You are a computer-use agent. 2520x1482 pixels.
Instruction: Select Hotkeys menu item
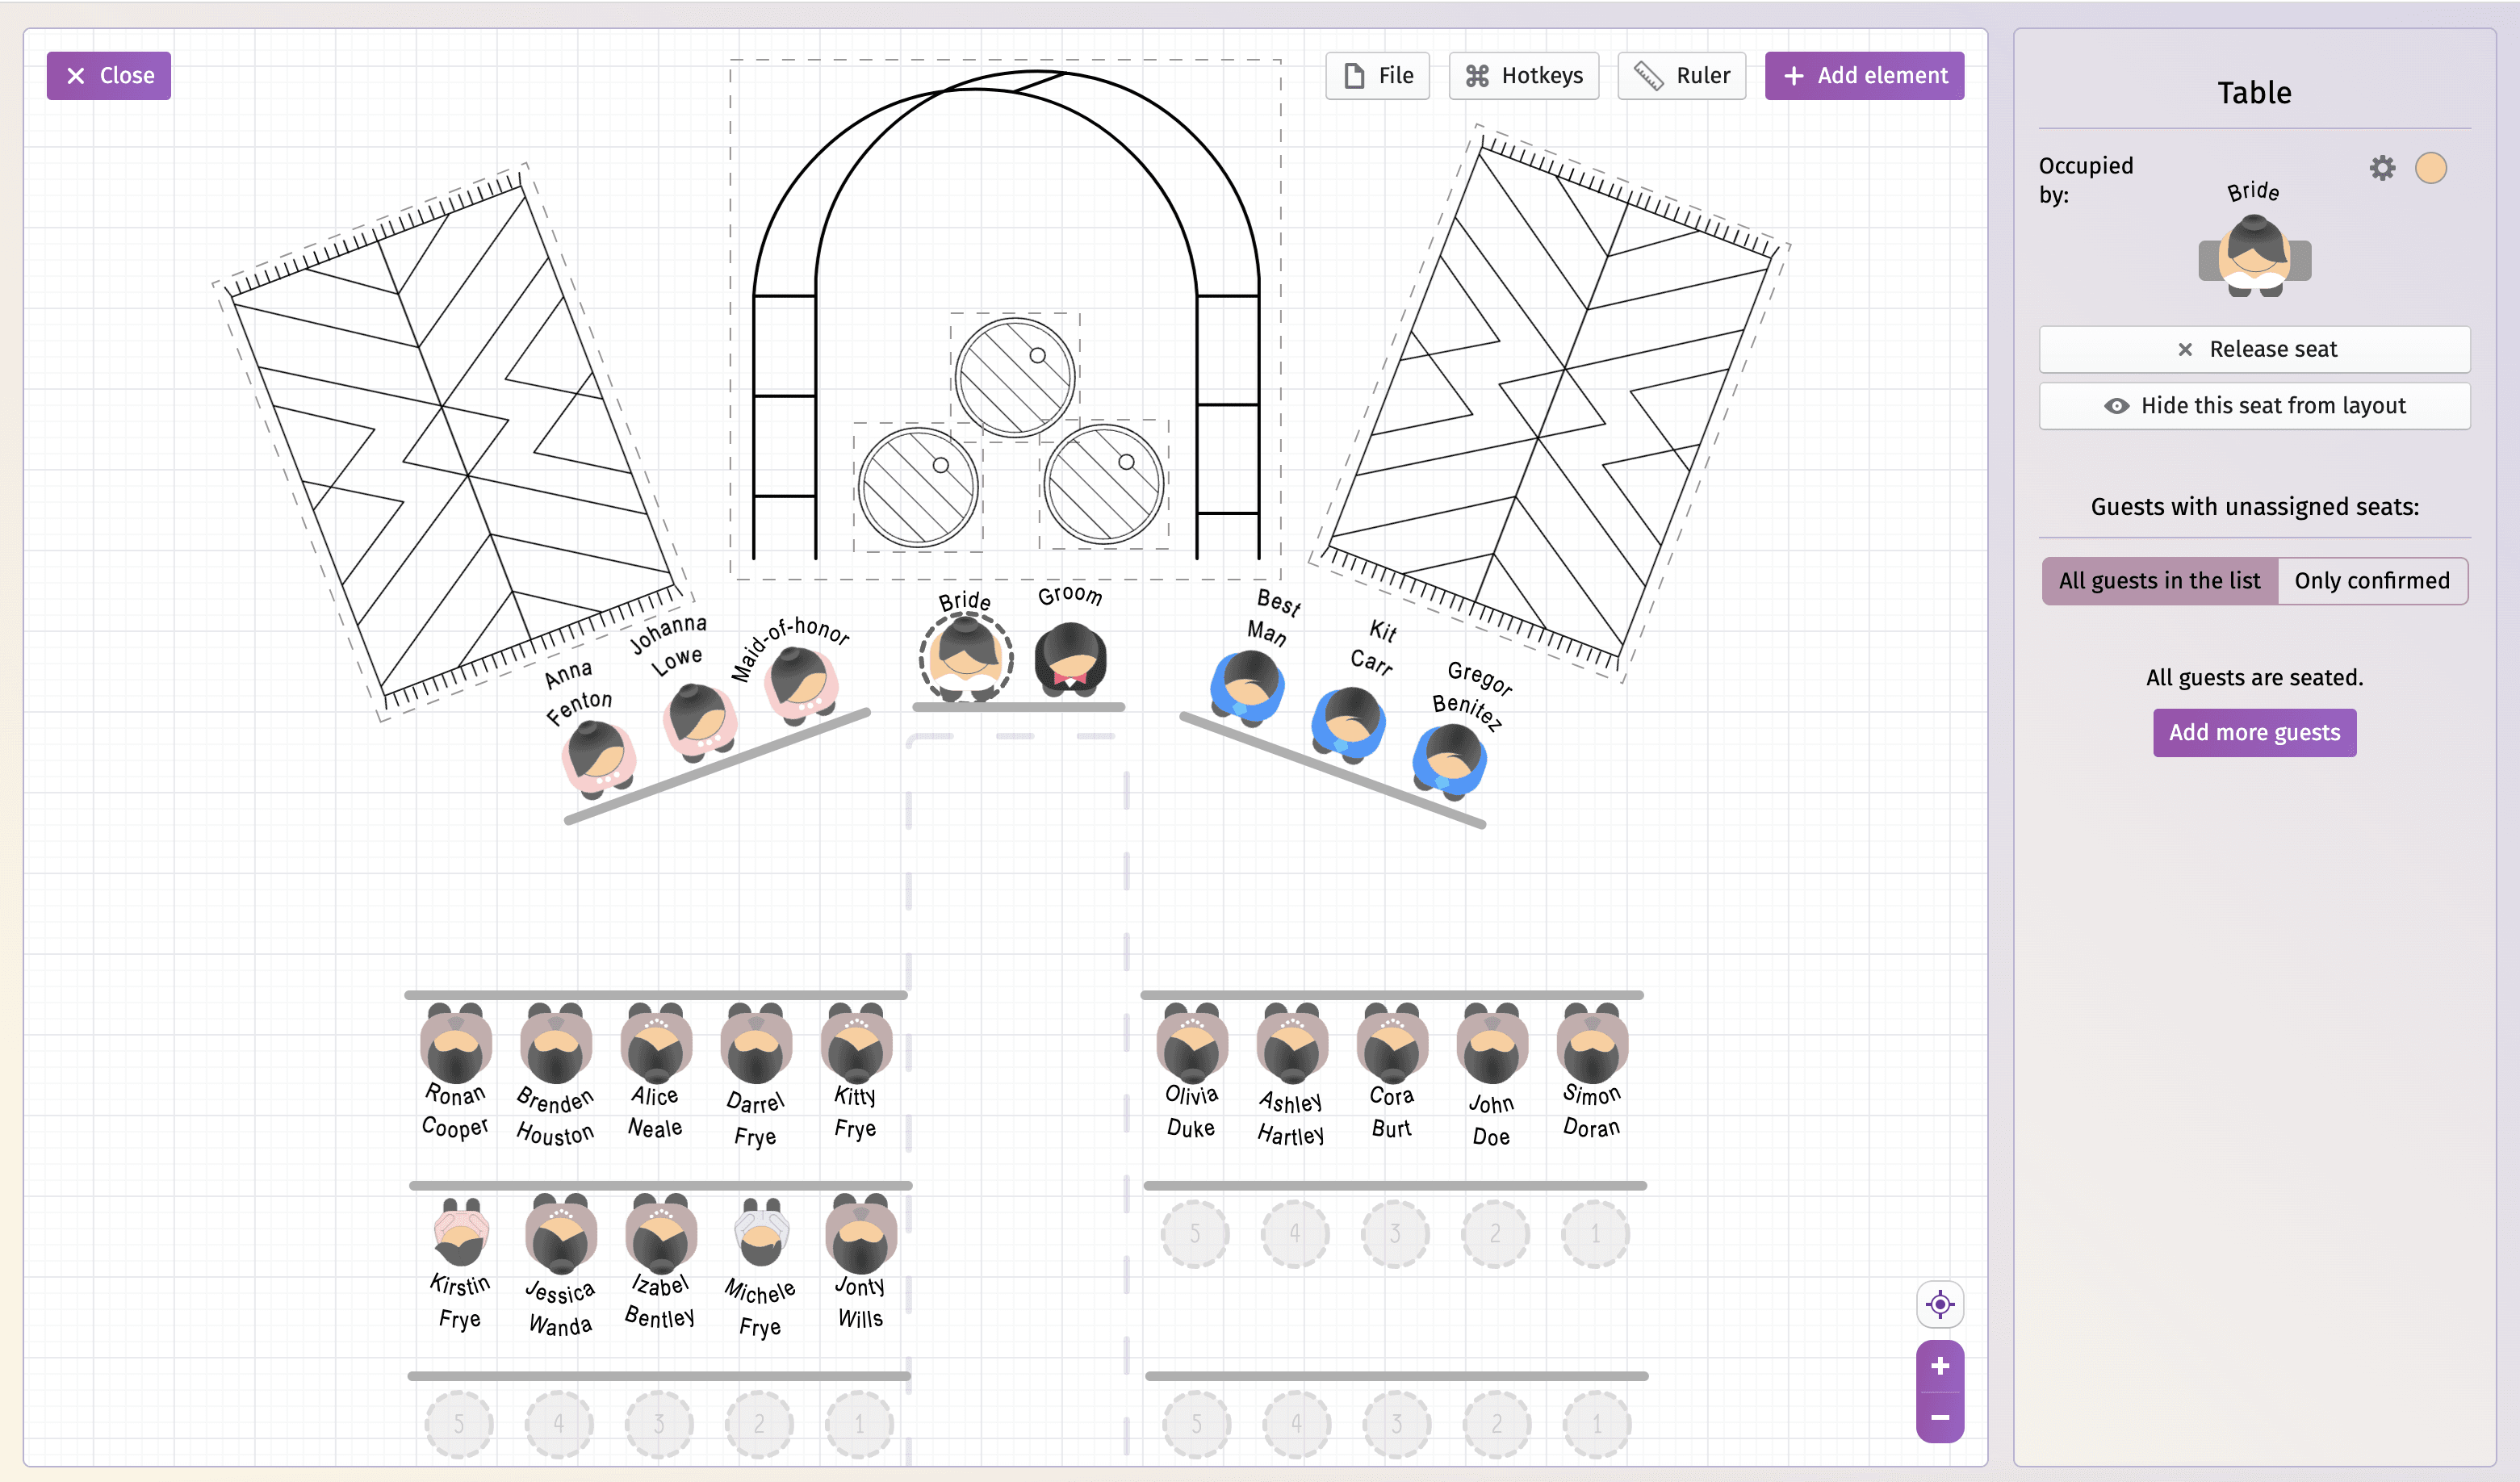[x=1526, y=74]
